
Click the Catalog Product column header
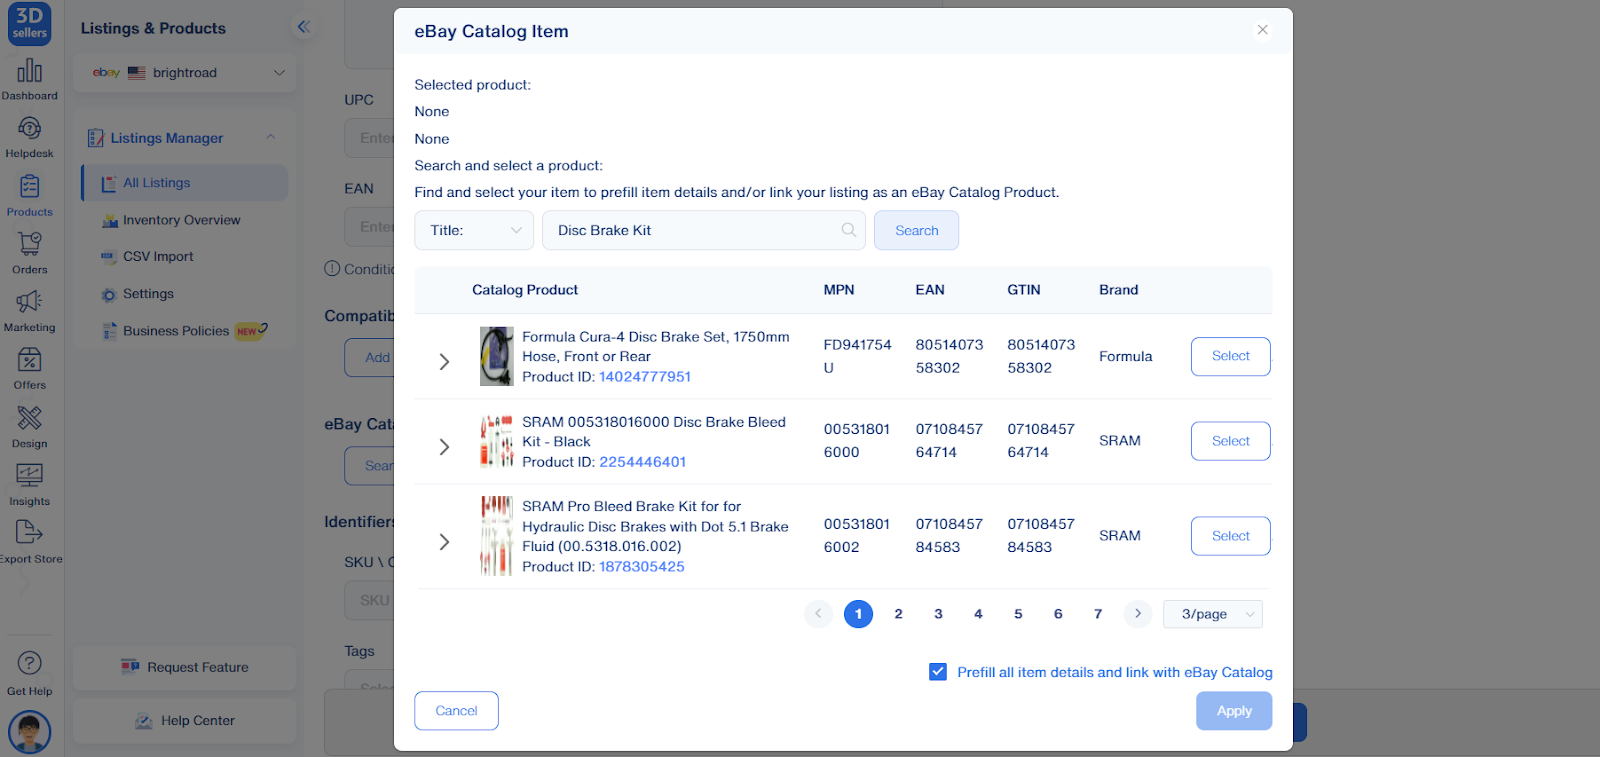click(525, 290)
